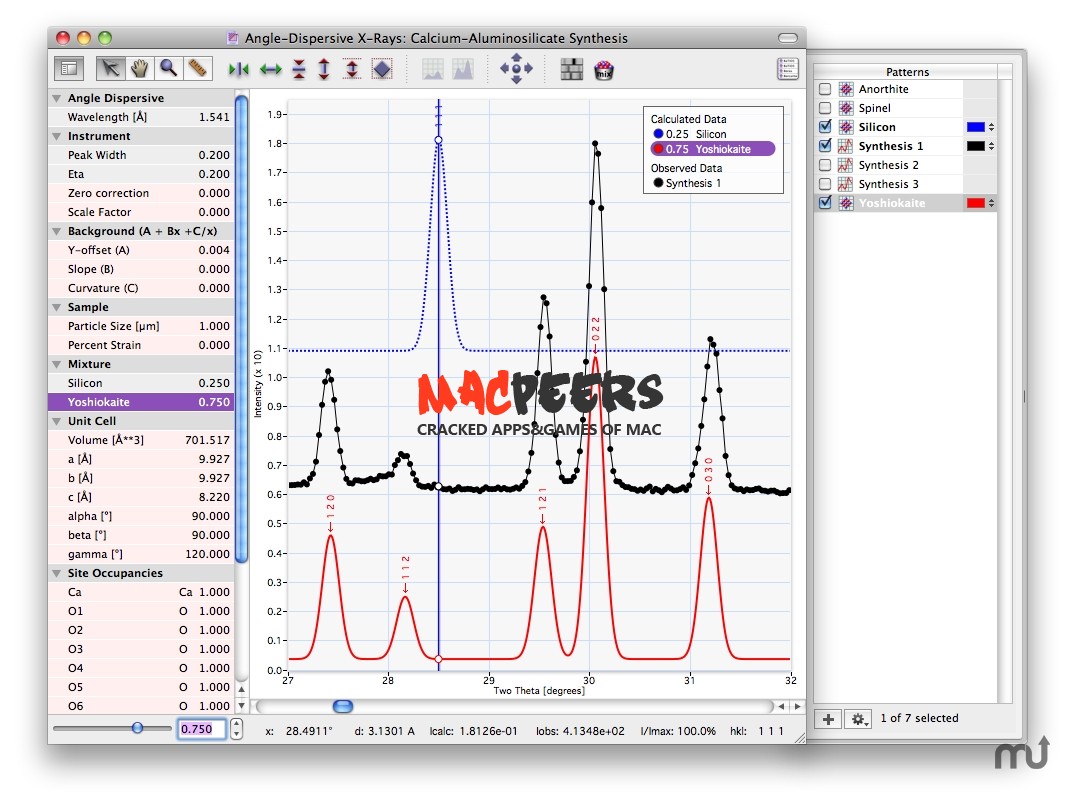
Task: Click the red Yoshiokaite color swatch
Action: click(976, 203)
